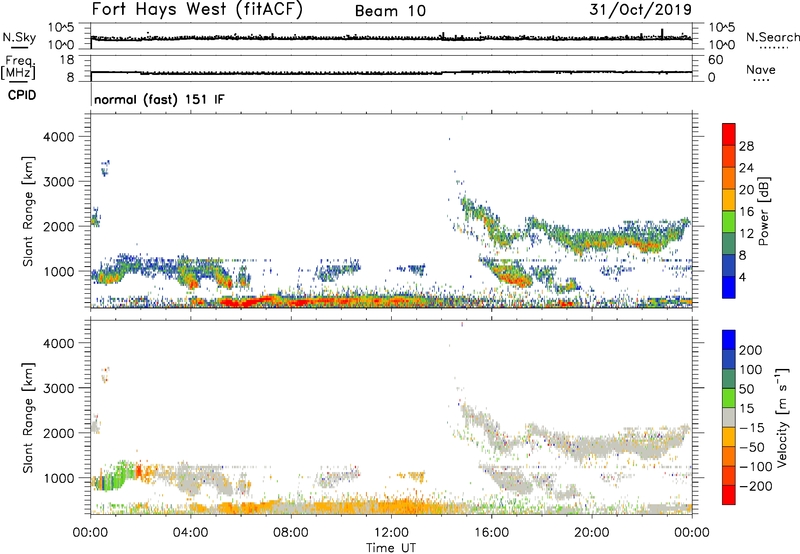Click the velocity panel 'Slant Range [km]' label
Viewport: 800px width, 554px height.
pyautogui.click(x=28, y=418)
